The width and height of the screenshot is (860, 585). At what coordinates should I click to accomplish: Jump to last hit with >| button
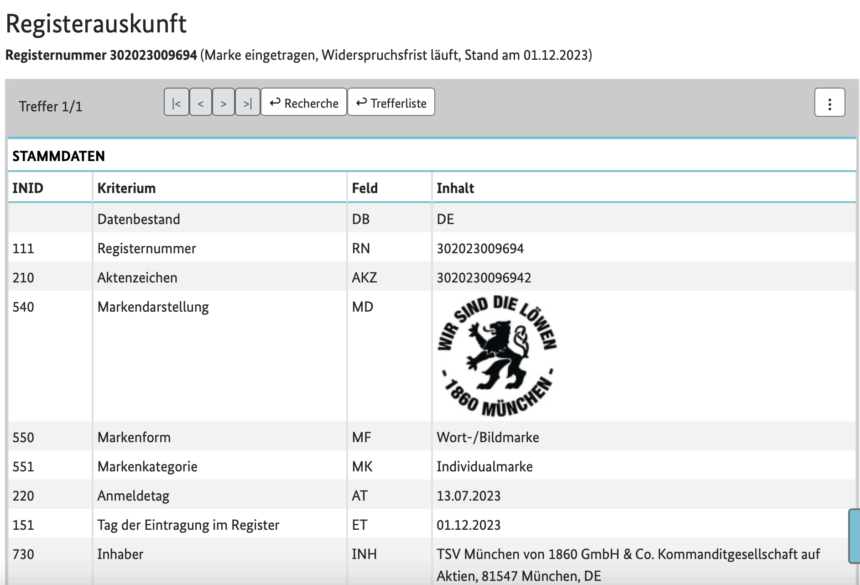click(247, 103)
